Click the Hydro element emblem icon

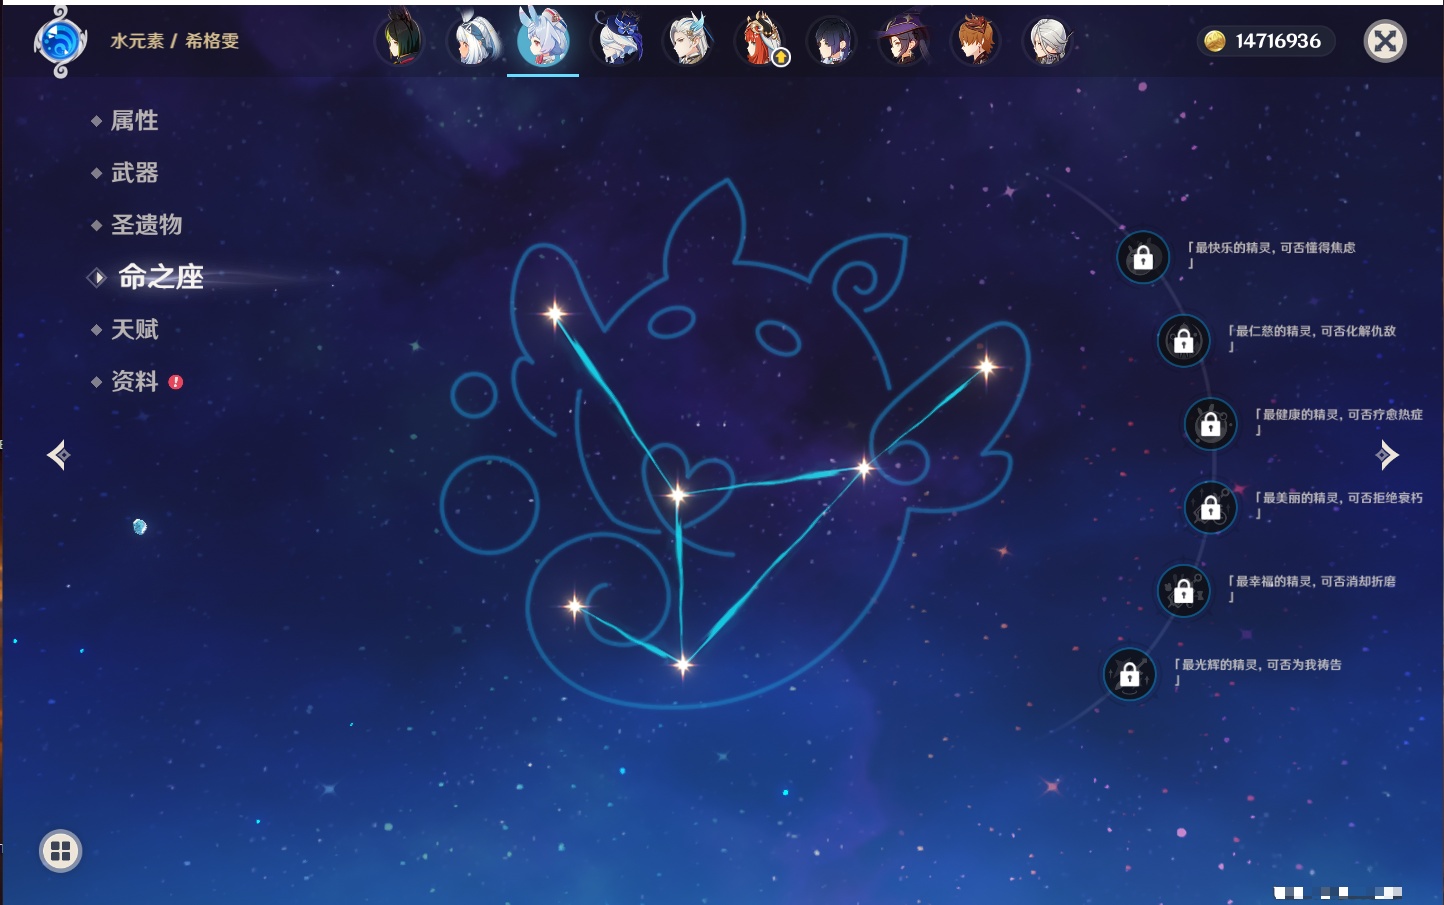(59, 42)
